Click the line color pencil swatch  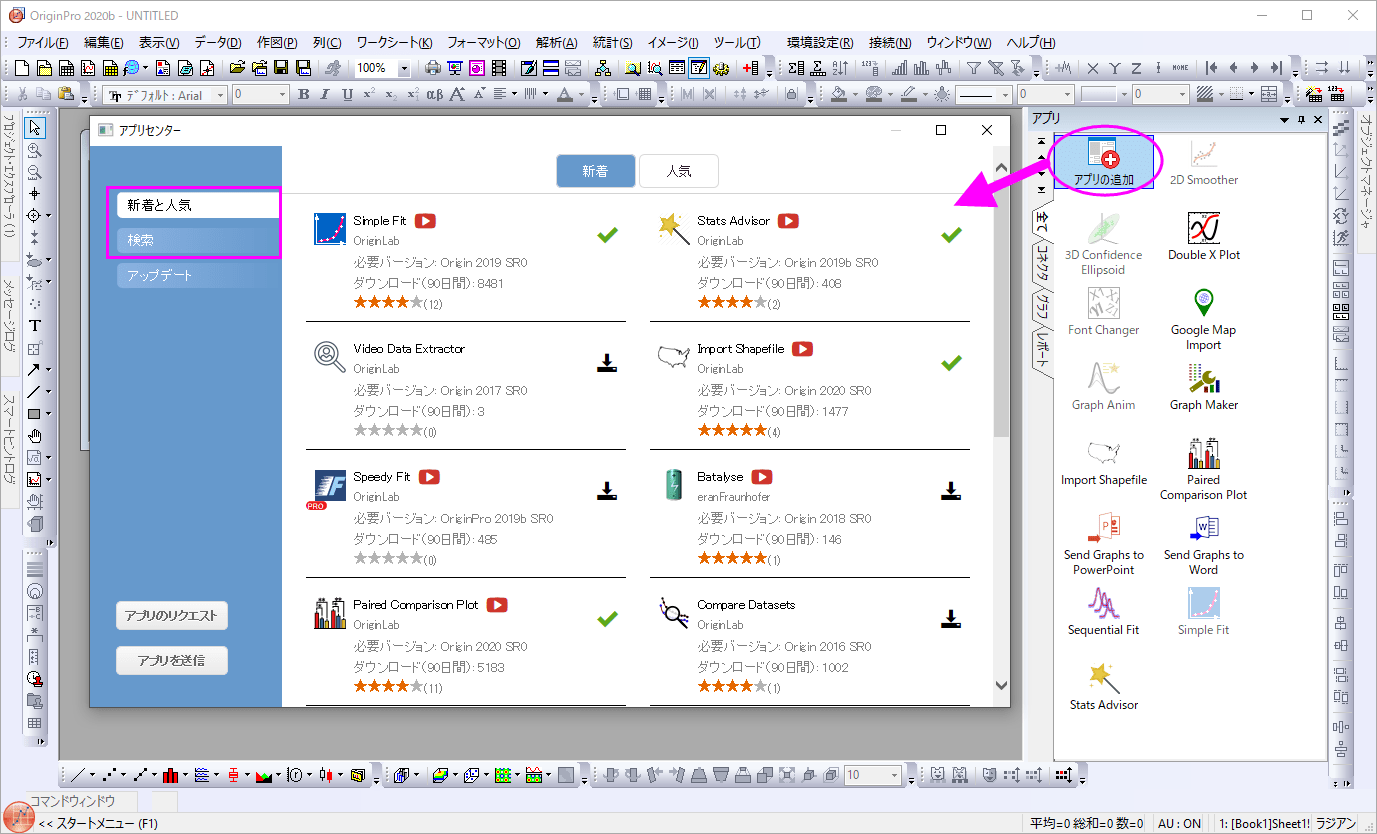point(908,95)
